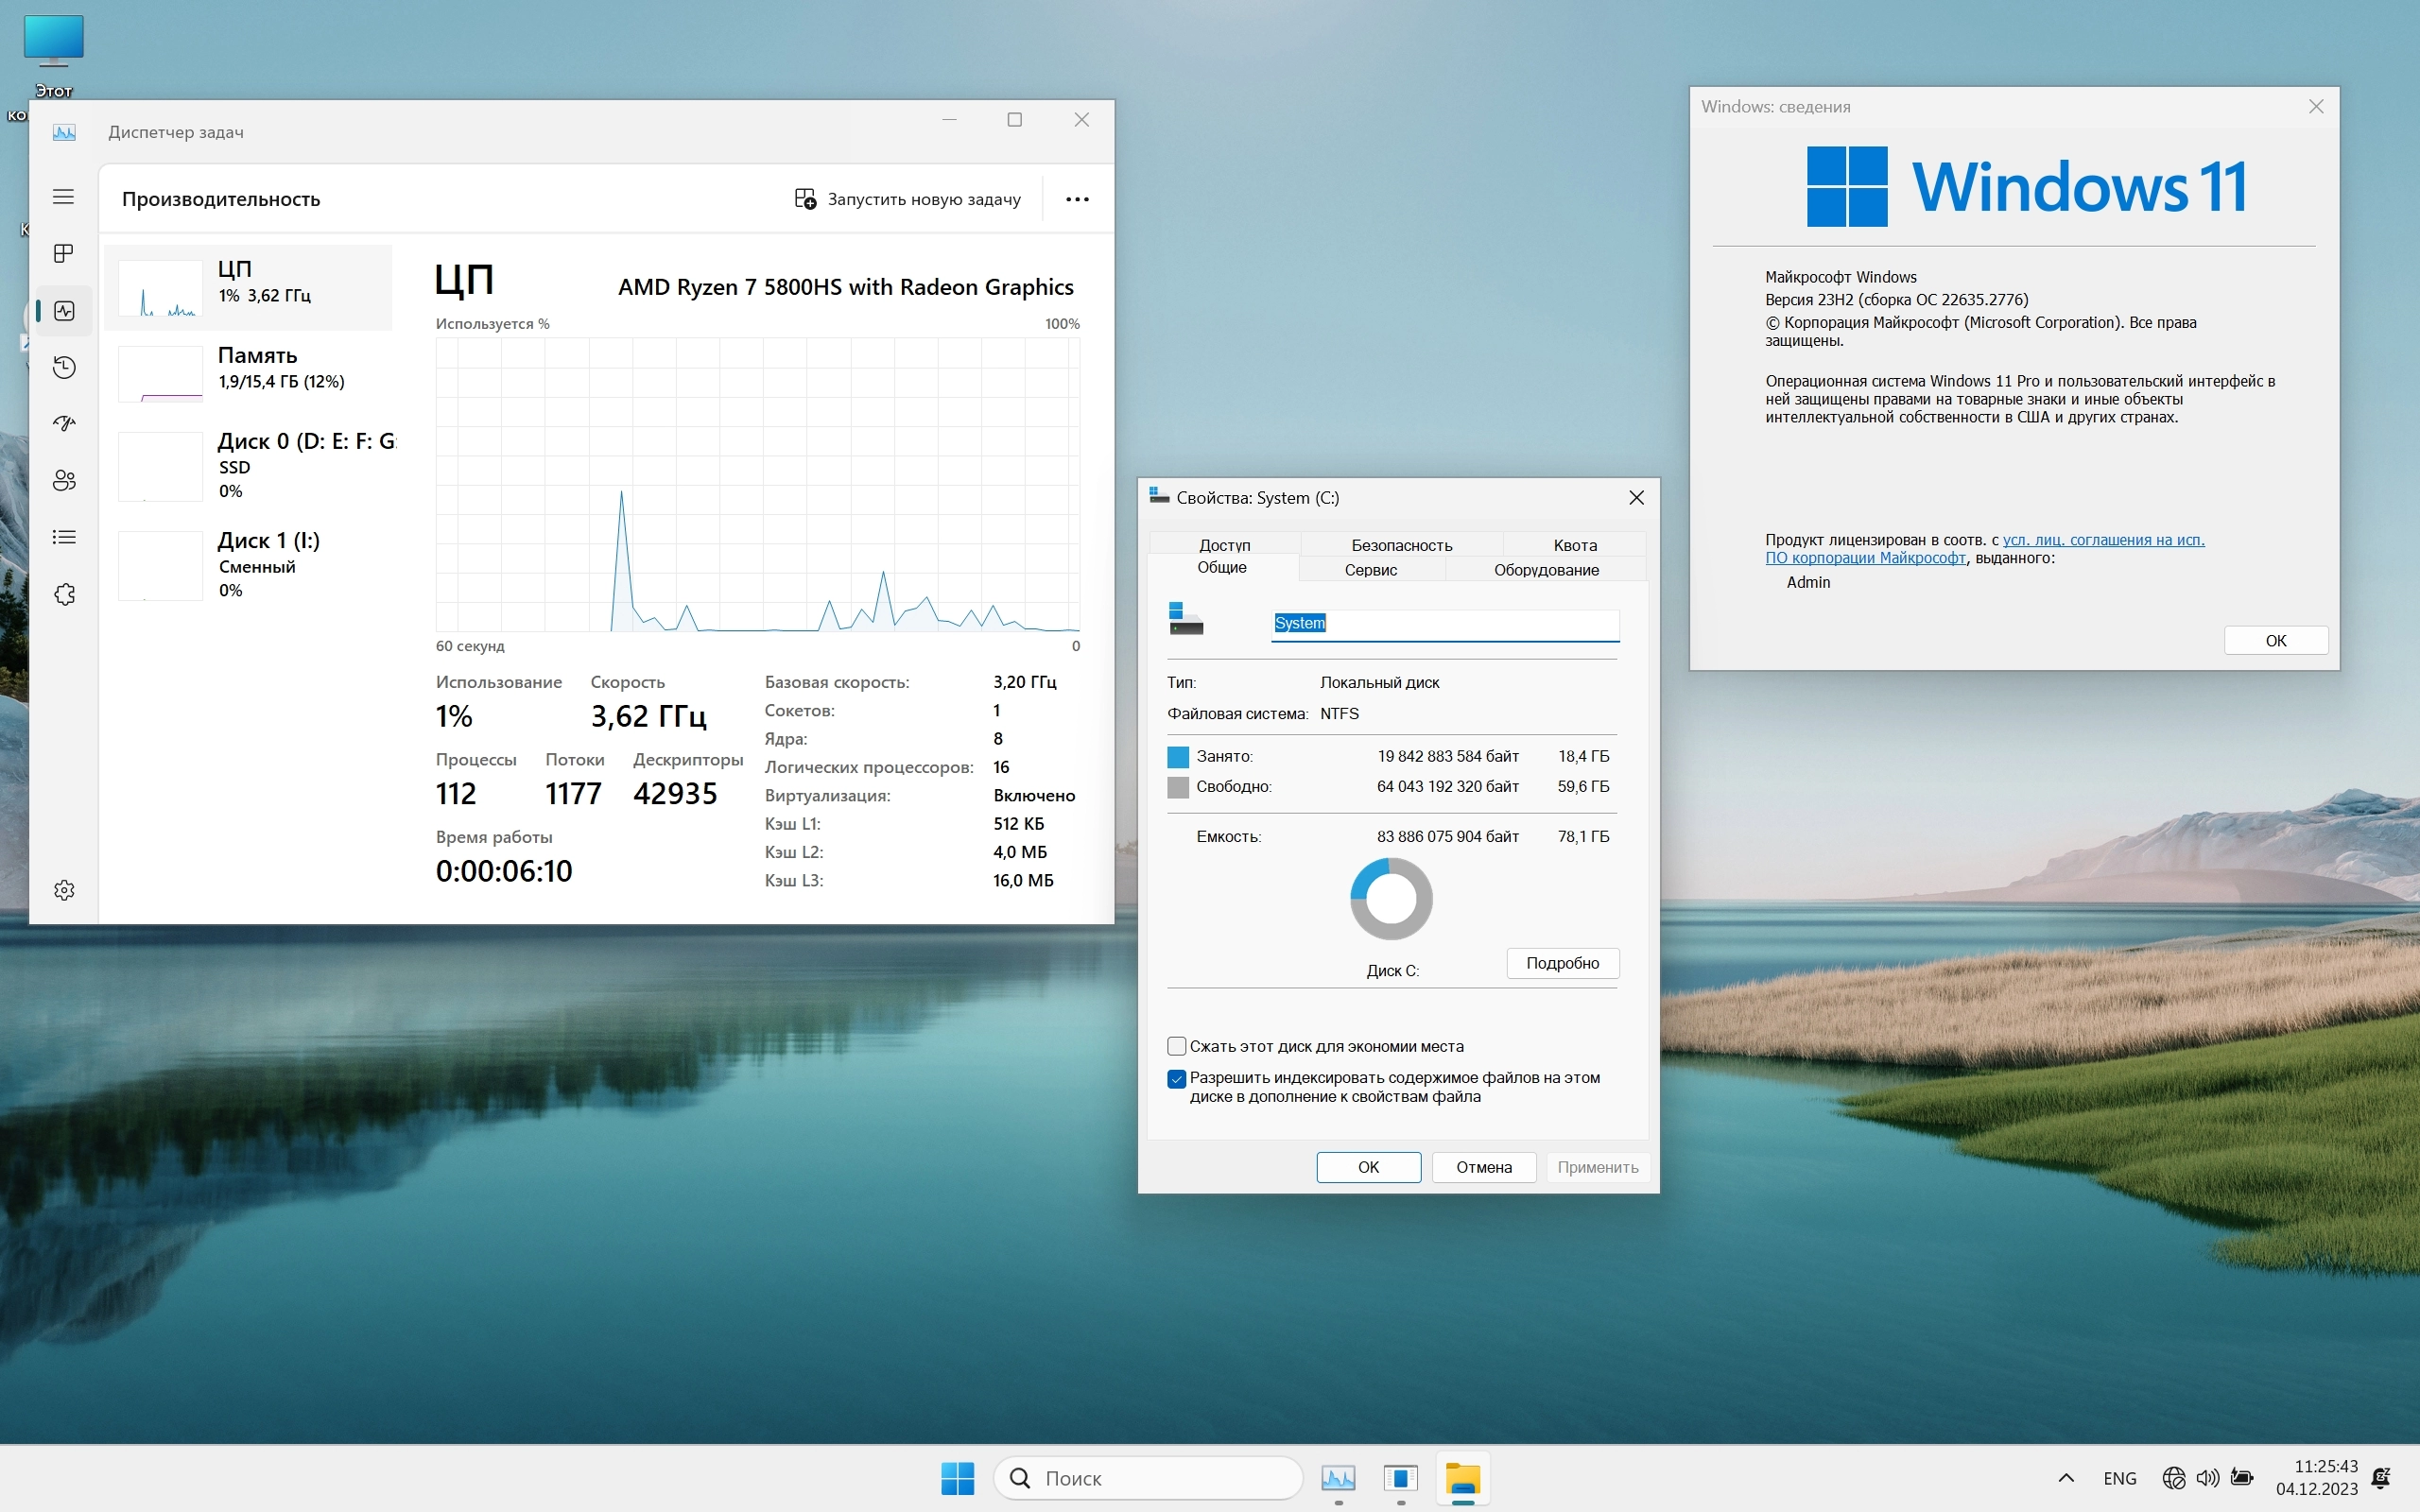2420x1512 pixels.
Task: Disable file content indexing checkbox
Action: [x=1177, y=1078]
